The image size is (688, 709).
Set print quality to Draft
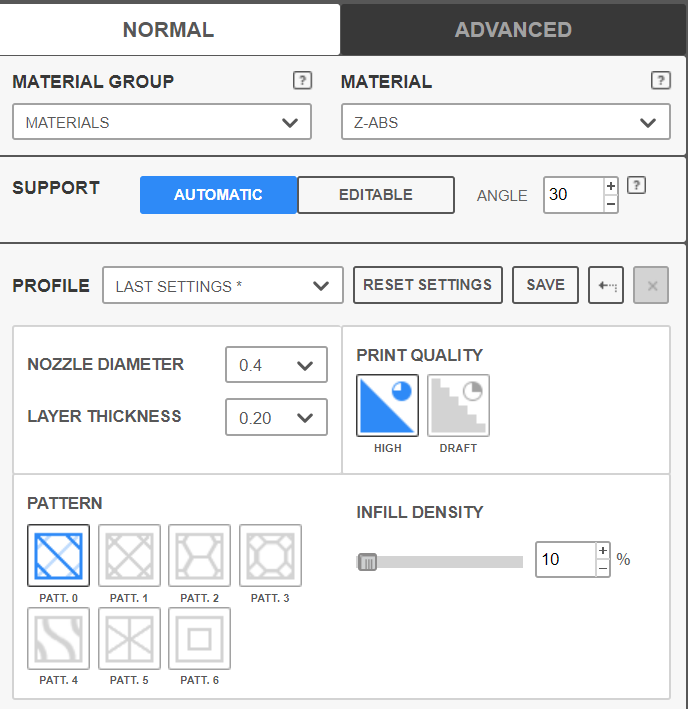[458, 406]
